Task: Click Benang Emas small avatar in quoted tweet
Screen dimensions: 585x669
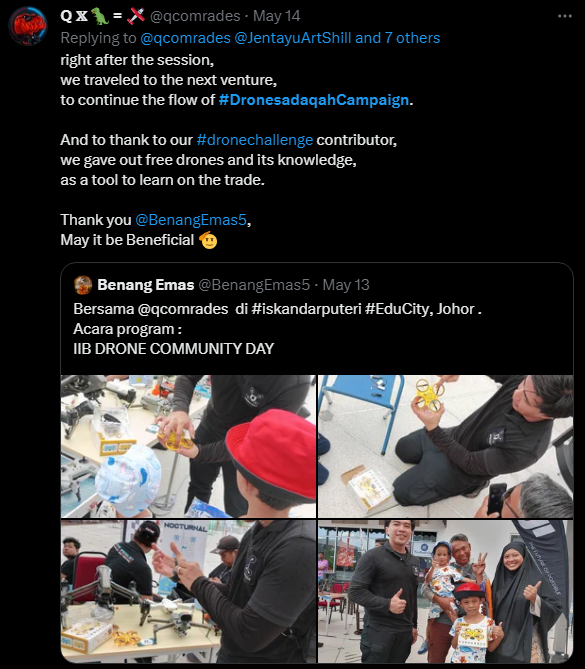Action: 83,285
